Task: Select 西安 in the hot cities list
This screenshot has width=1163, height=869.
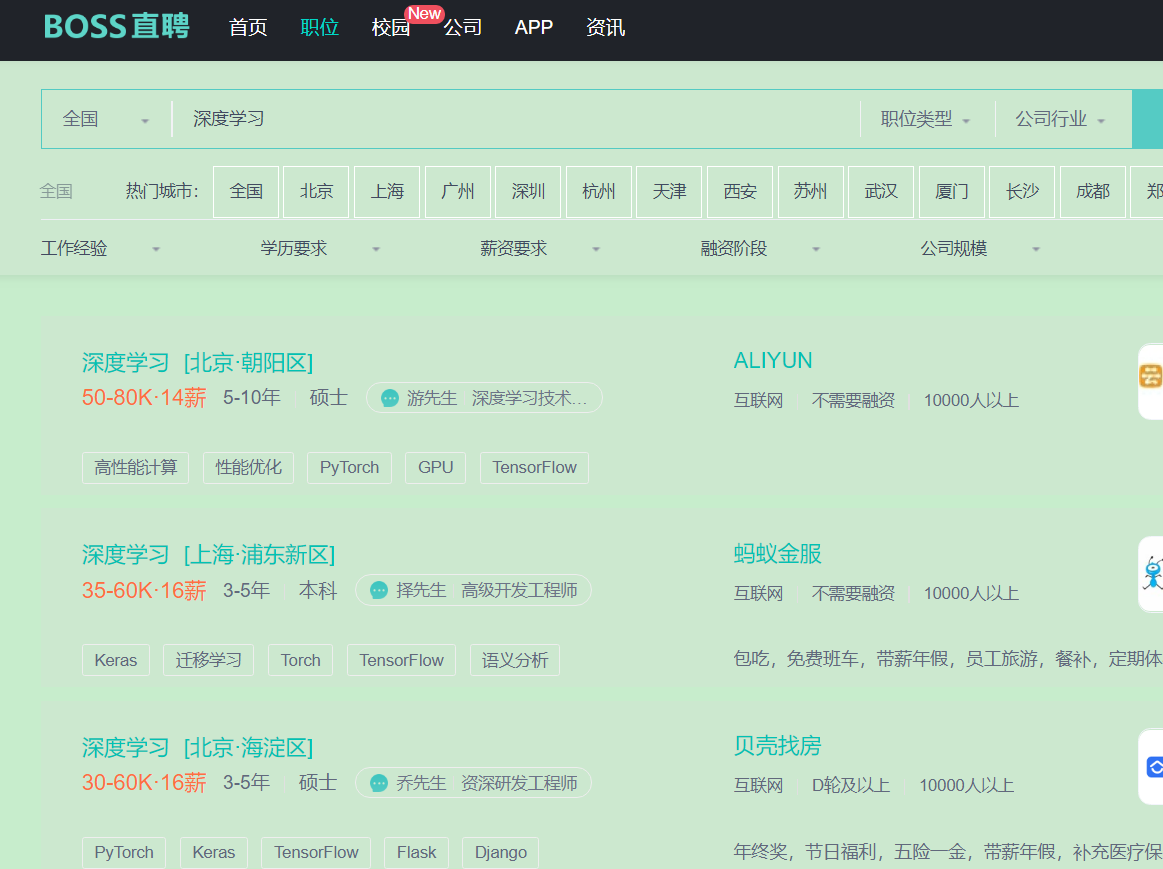Action: click(x=740, y=192)
